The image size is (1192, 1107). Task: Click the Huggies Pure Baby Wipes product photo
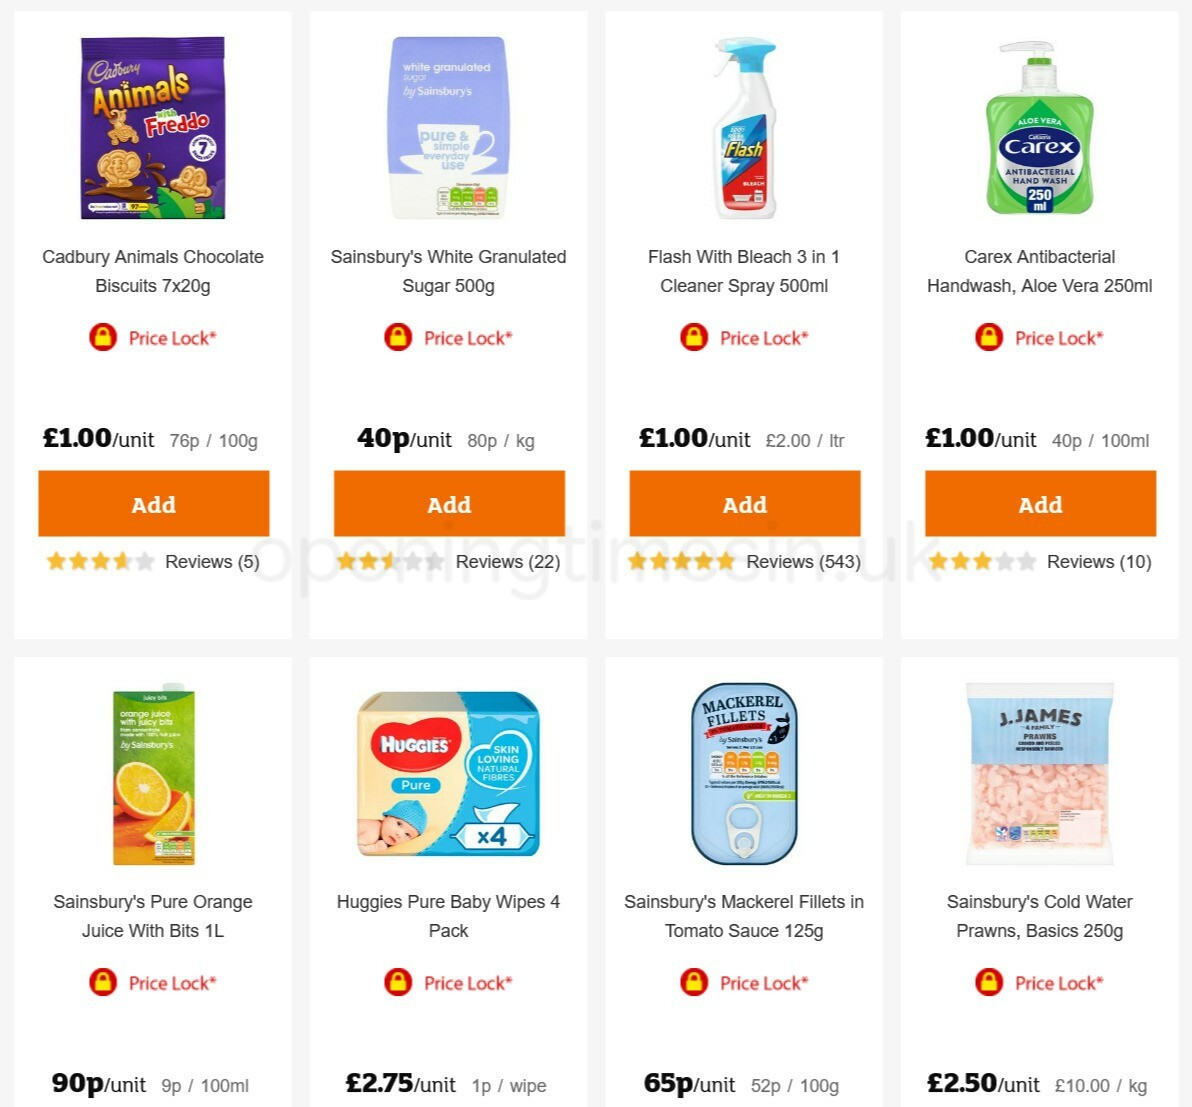[x=448, y=773]
